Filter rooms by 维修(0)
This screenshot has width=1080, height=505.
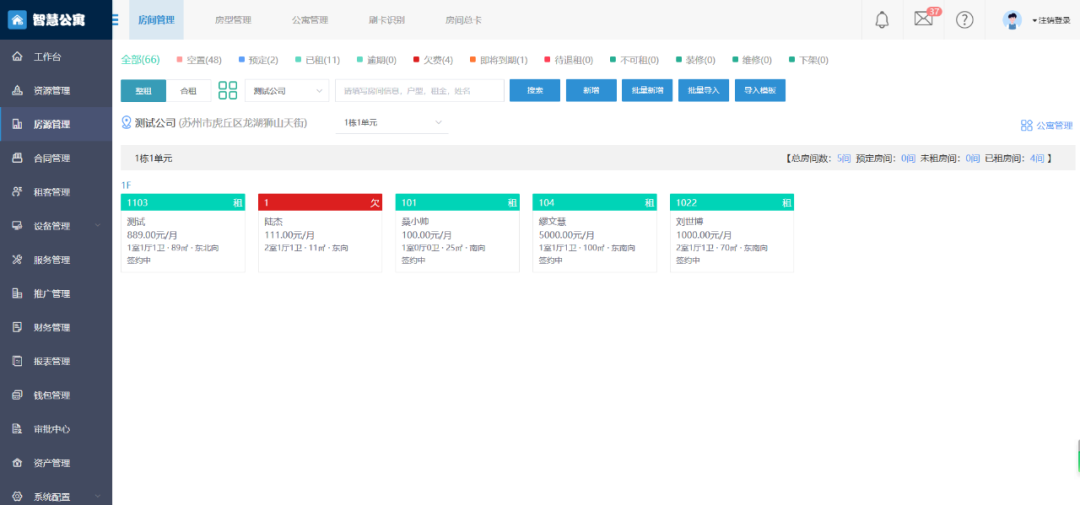pos(752,60)
